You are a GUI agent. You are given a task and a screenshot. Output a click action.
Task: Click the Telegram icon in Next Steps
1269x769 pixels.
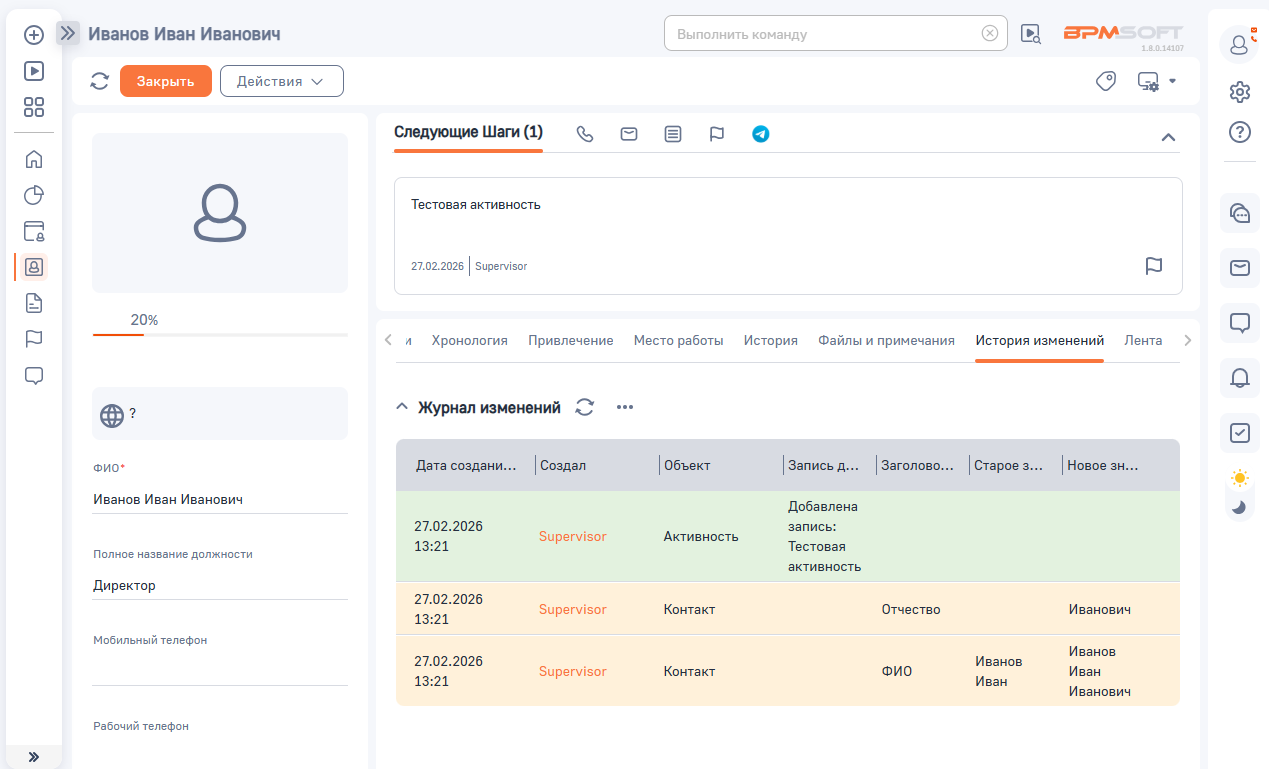(x=761, y=134)
